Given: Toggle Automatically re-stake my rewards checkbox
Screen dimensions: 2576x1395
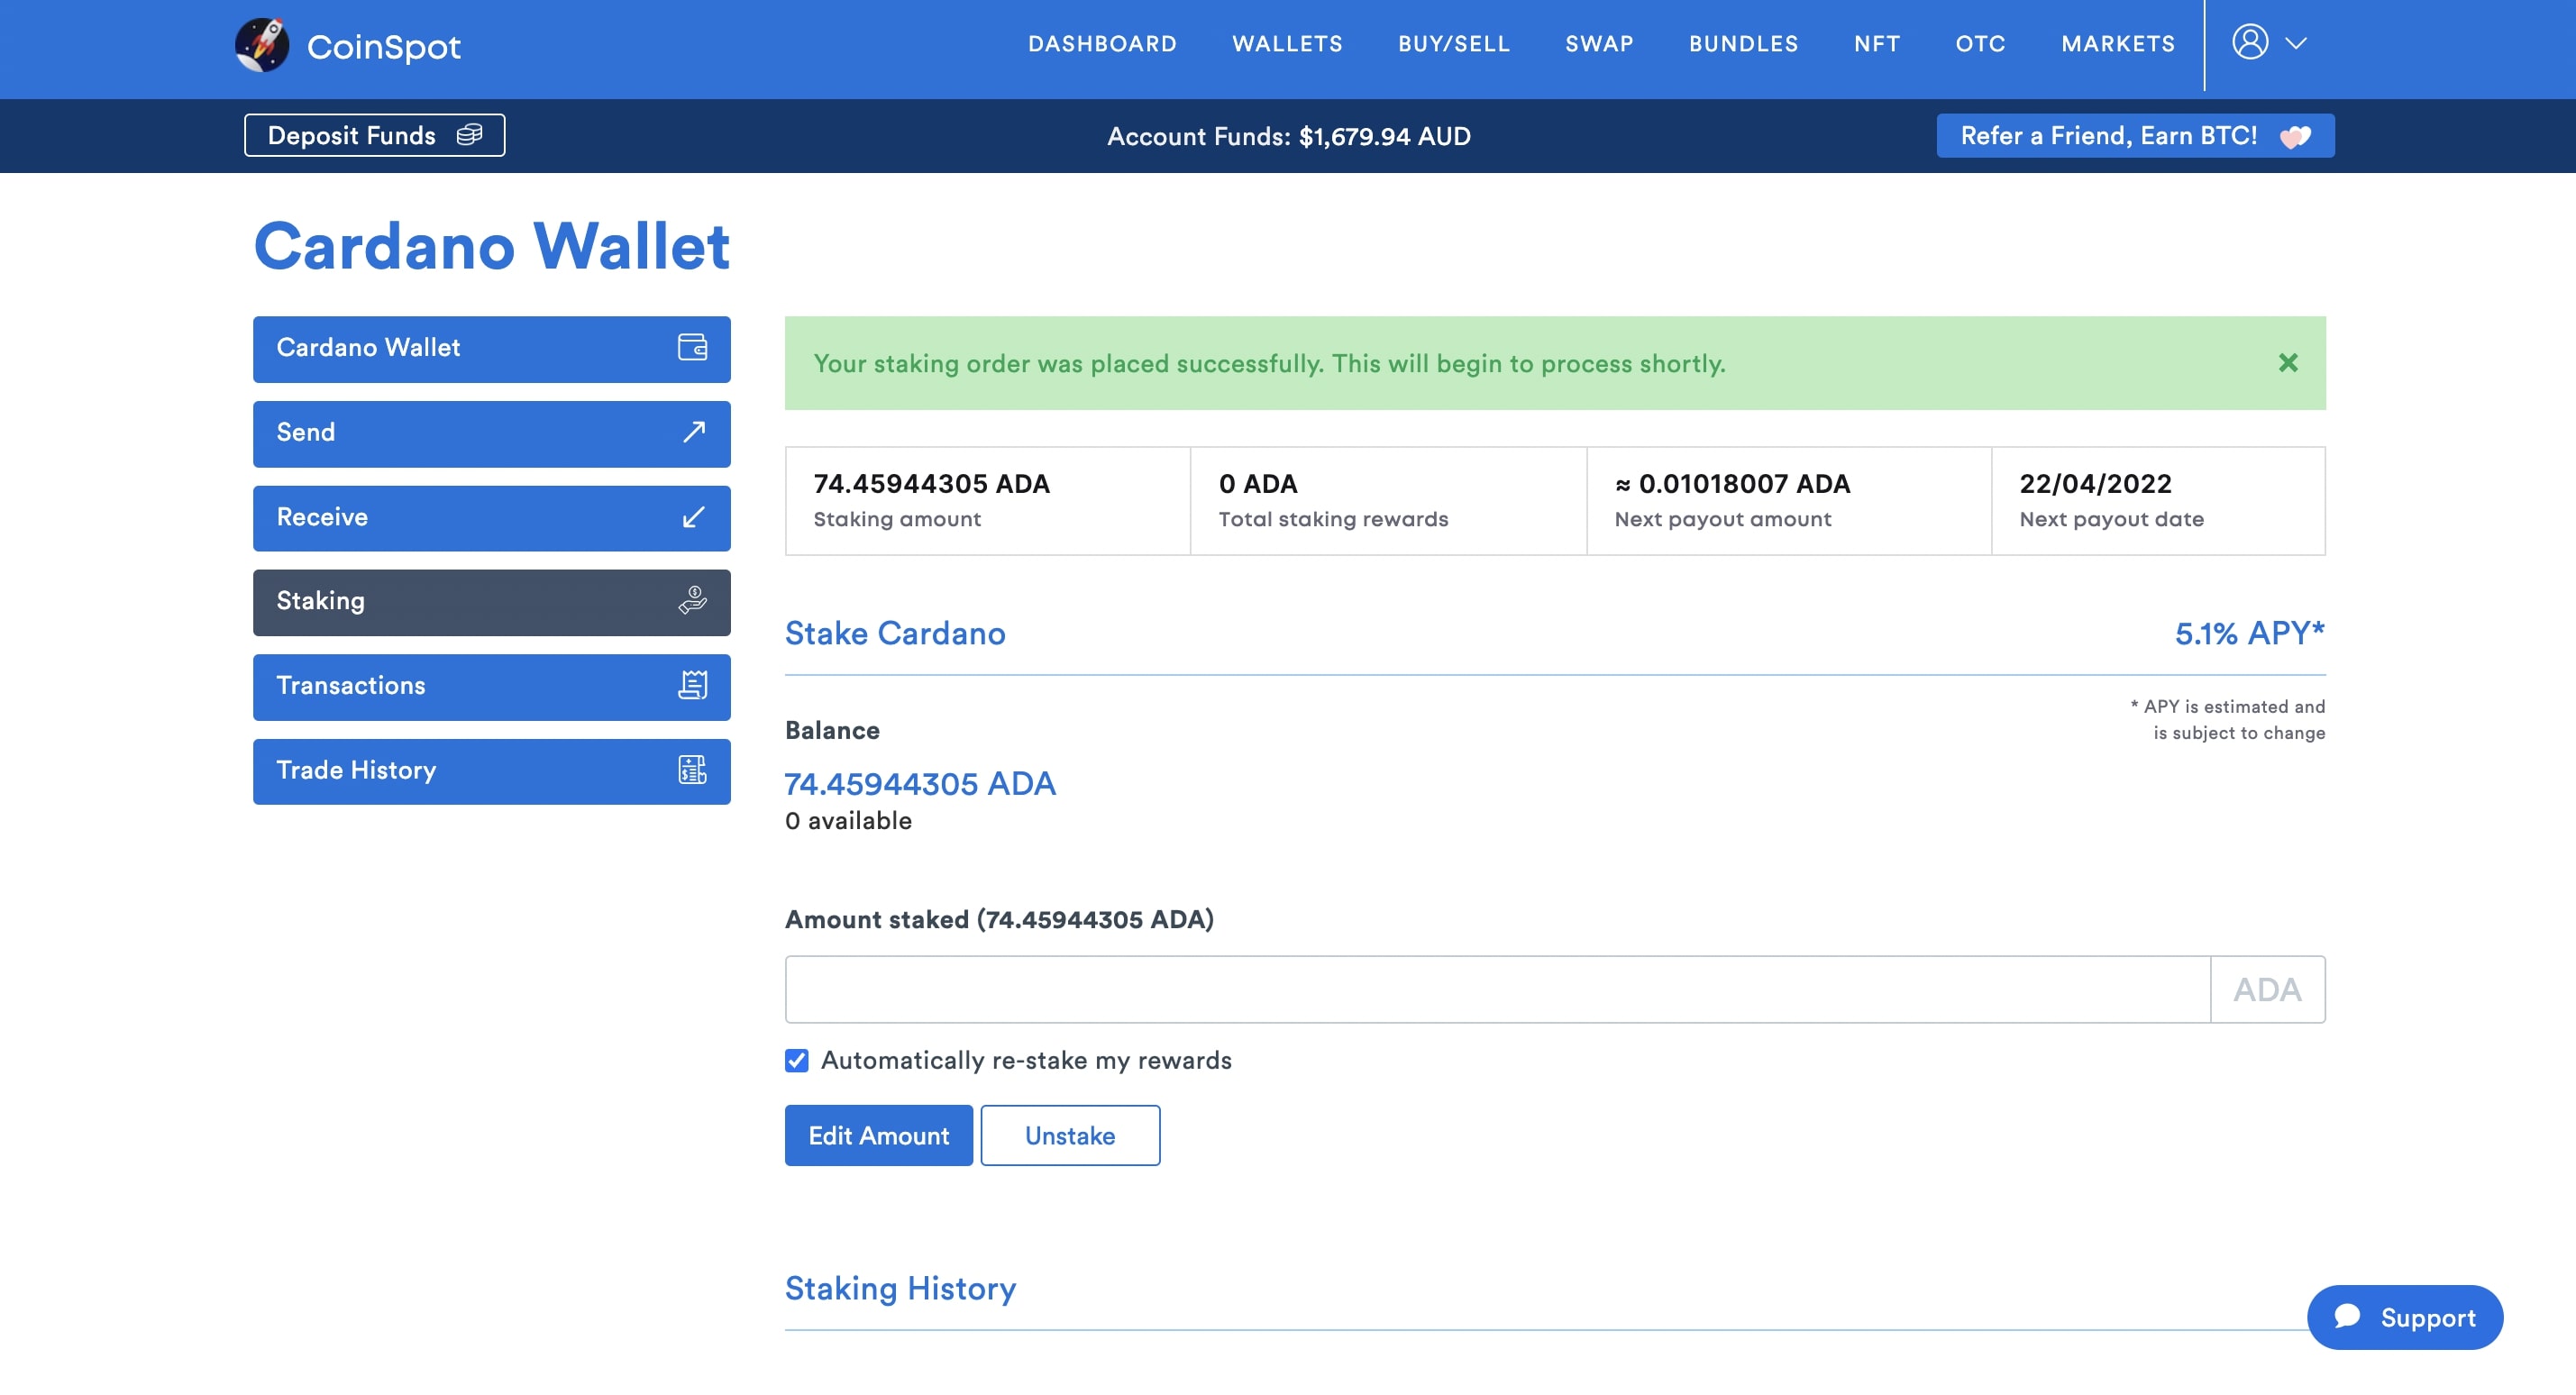Looking at the screenshot, I should point(797,1060).
